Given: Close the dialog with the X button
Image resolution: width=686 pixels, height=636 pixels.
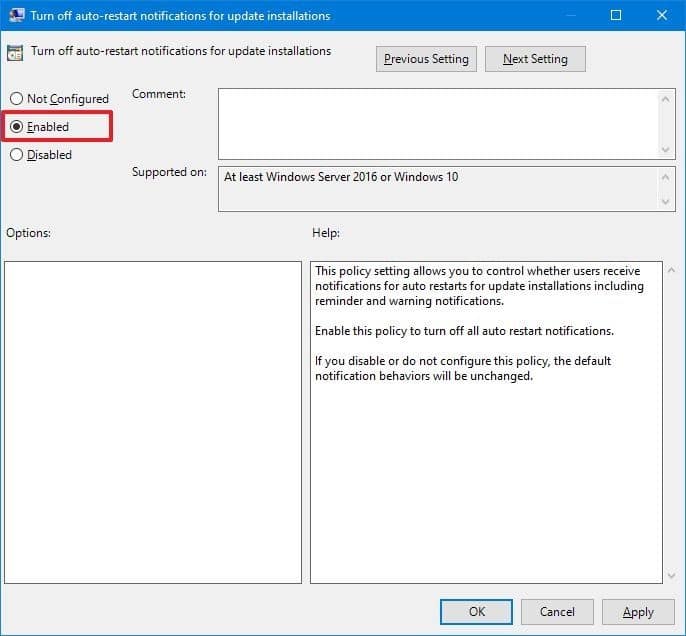Looking at the screenshot, I should 662,15.
